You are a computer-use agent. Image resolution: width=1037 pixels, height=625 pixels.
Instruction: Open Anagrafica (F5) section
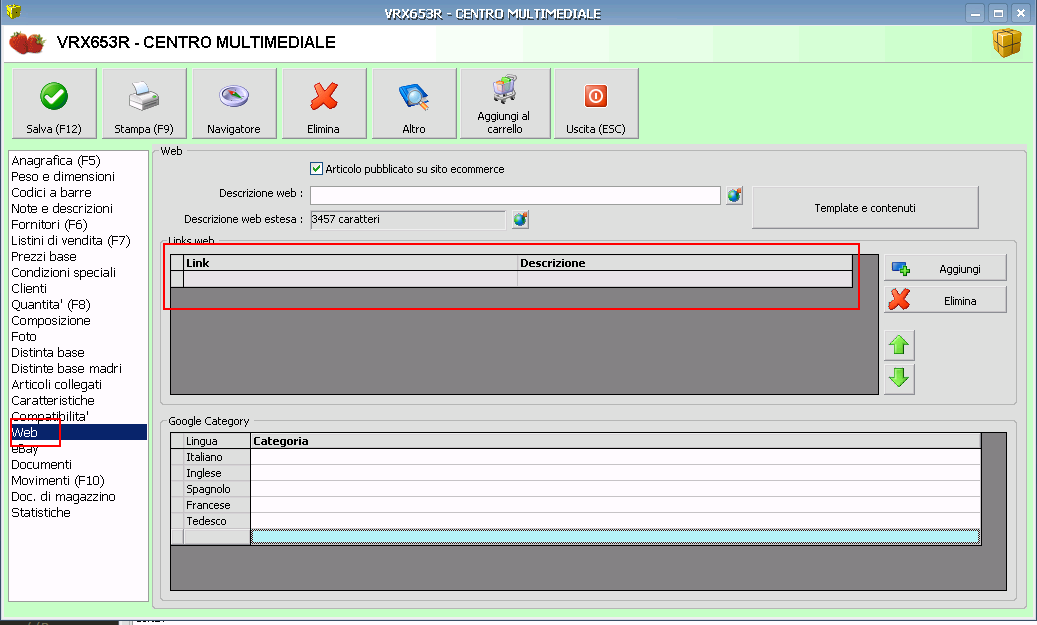click(56, 161)
